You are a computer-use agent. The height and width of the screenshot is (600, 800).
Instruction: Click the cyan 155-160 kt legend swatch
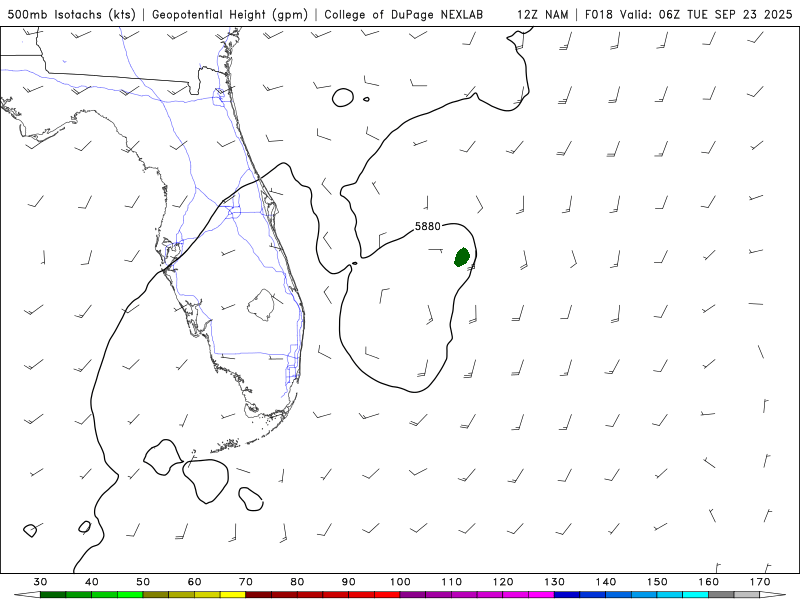695,595
